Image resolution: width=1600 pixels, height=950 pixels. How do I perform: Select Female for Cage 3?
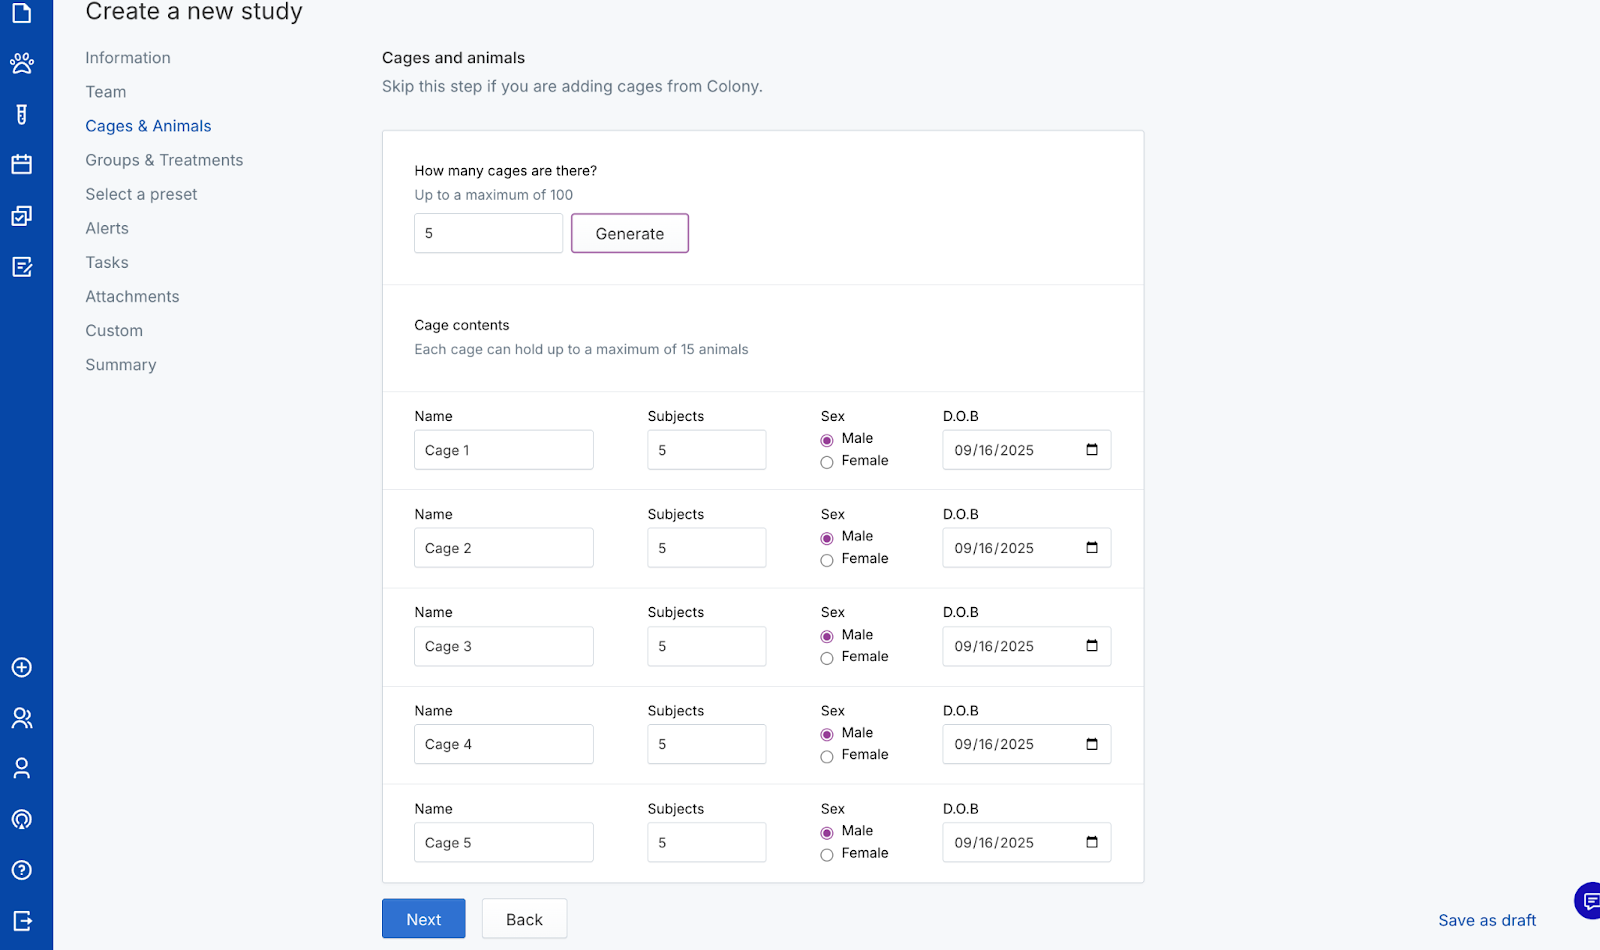pos(827,658)
